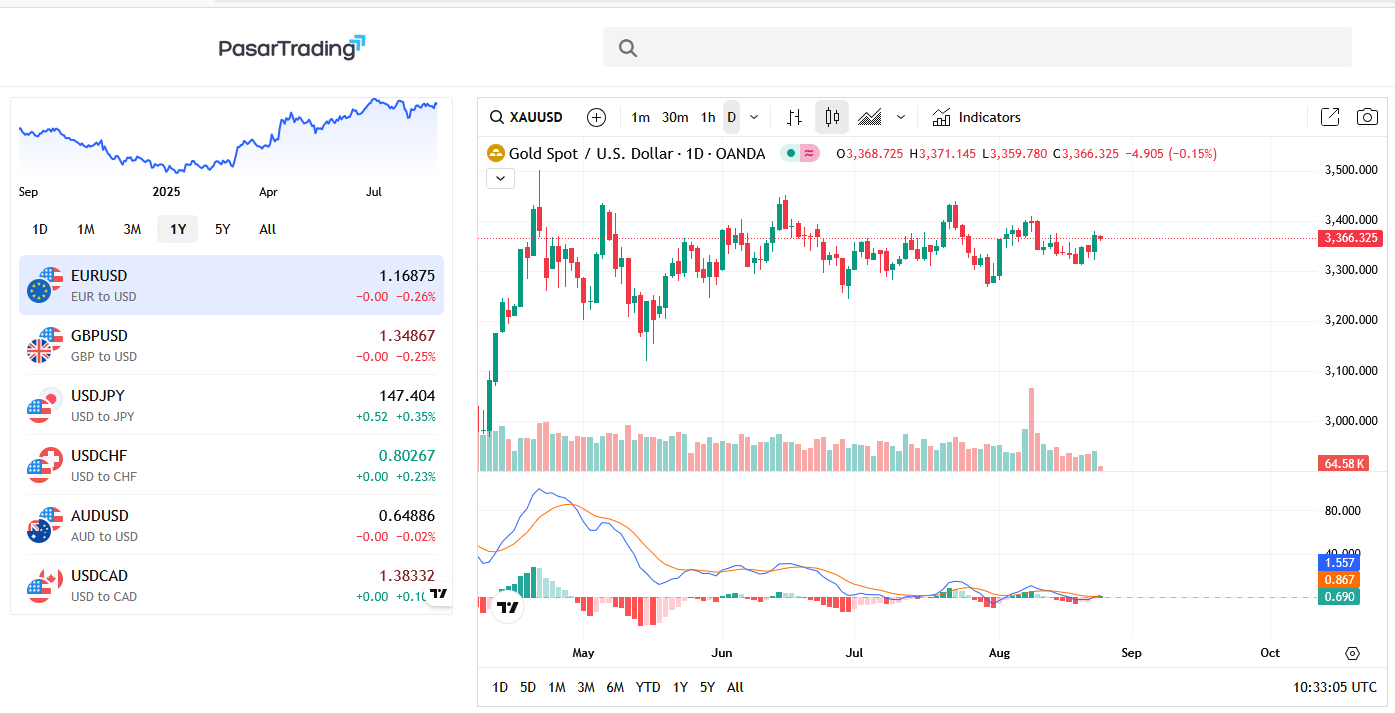Click the 3,366.325 current price label
1395x713 pixels.
tap(1351, 238)
